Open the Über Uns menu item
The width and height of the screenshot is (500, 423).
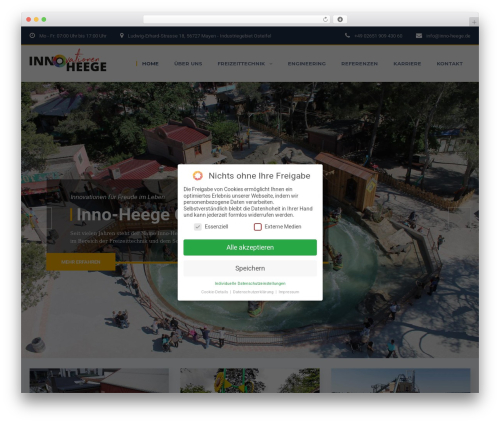[188, 64]
